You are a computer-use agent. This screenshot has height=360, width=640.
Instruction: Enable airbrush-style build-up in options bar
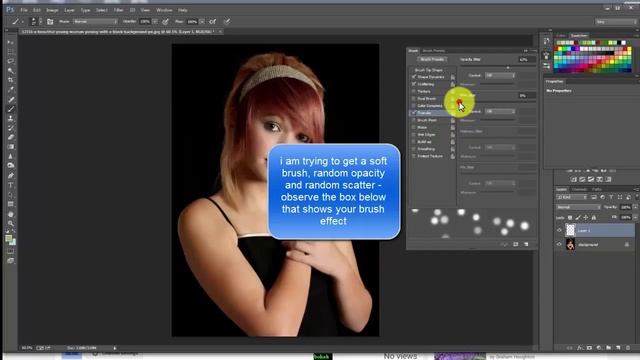point(213,22)
